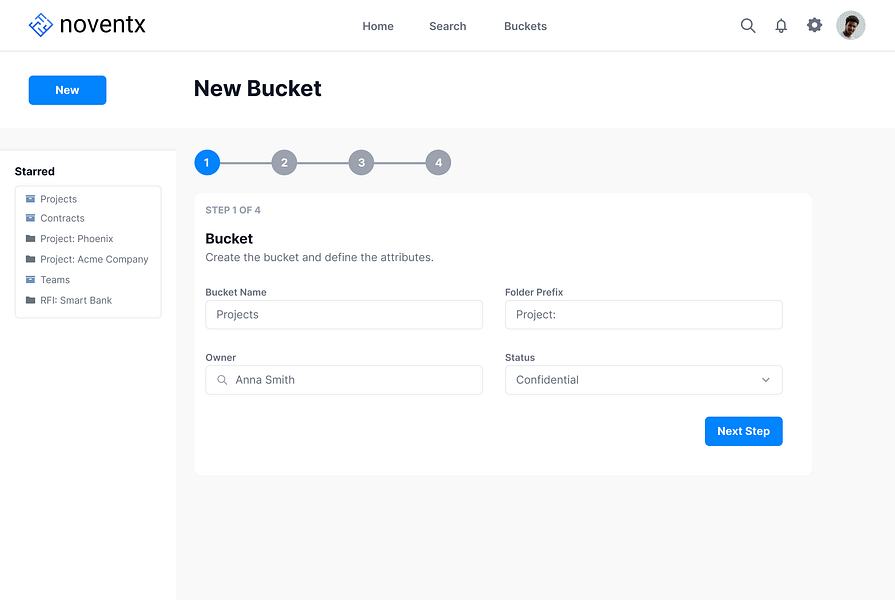The width and height of the screenshot is (895, 600).
Task: Jump to step 3 circle
Action: (361, 163)
